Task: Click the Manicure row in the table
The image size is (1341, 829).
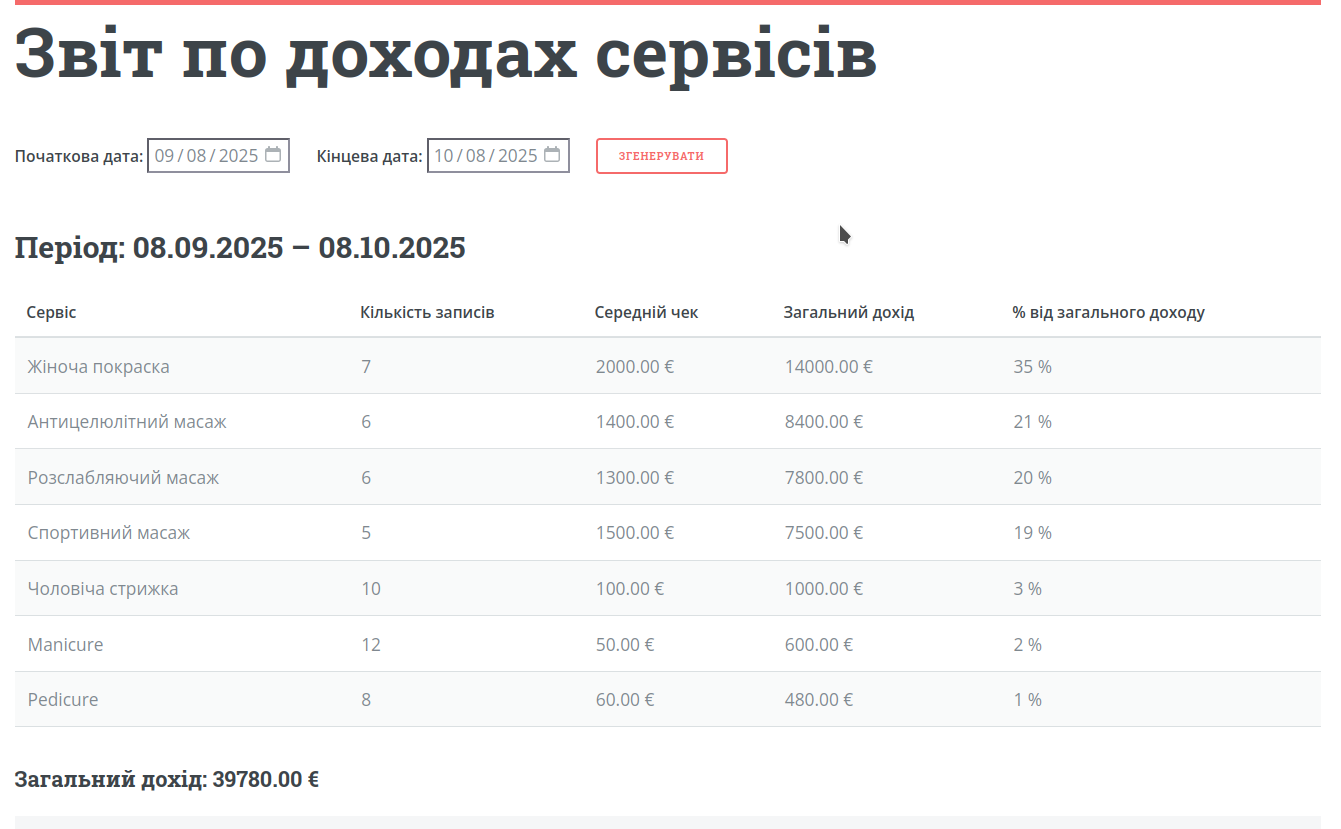Action: point(66,644)
